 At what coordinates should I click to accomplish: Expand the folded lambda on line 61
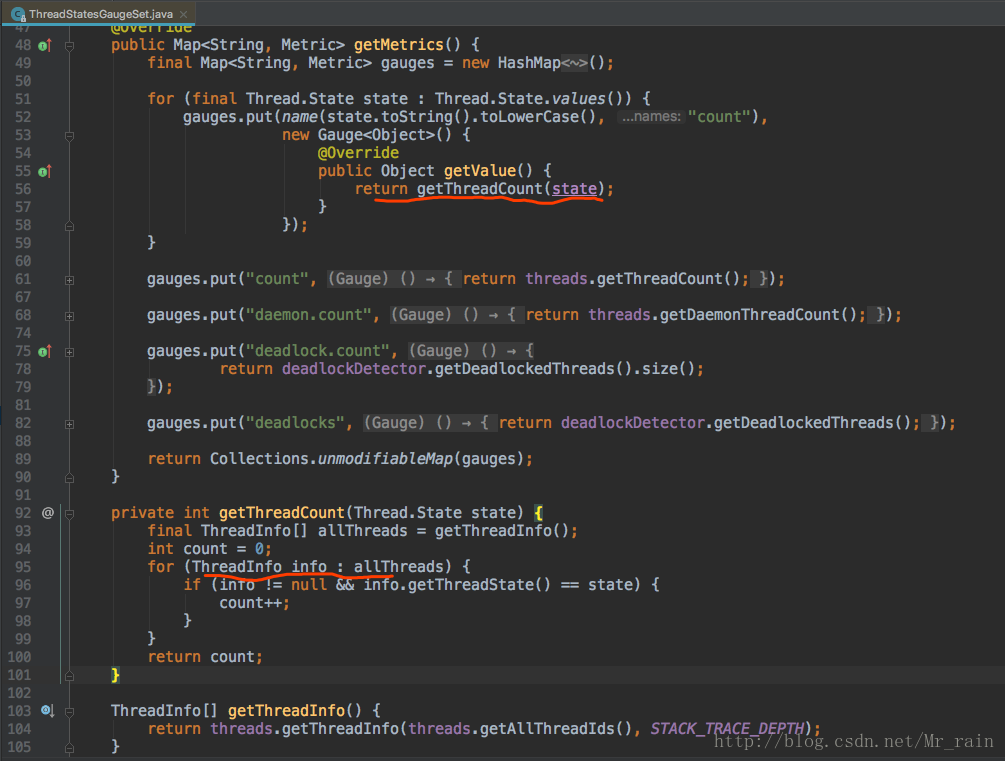pyautogui.click(x=69, y=280)
